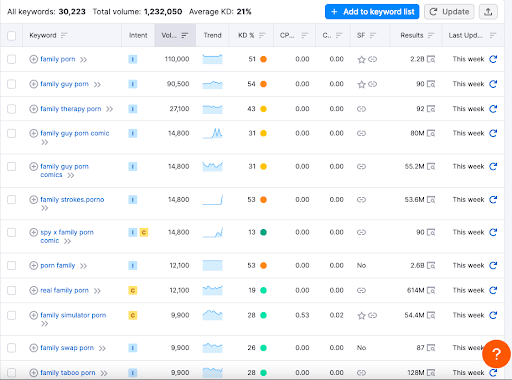Refresh the row showing 2.2B results
Viewport: 512px width, 380px height.
click(x=493, y=59)
